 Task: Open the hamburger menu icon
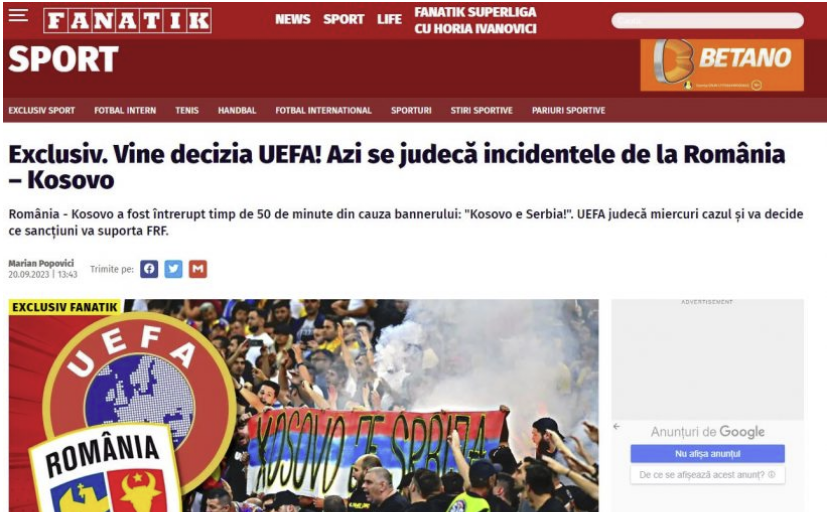coord(18,15)
